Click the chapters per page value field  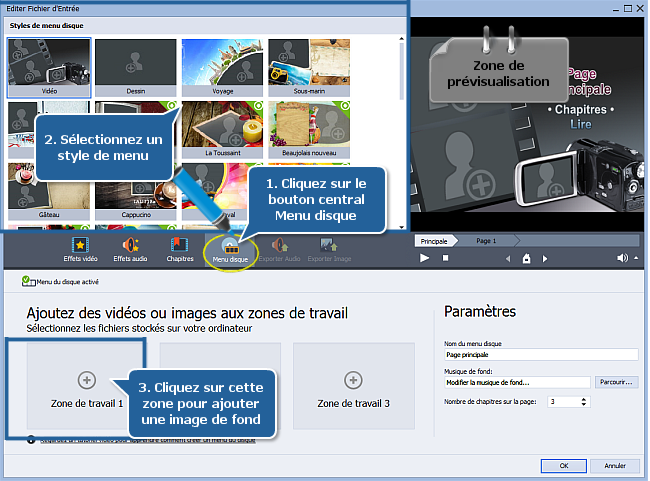click(x=564, y=402)
